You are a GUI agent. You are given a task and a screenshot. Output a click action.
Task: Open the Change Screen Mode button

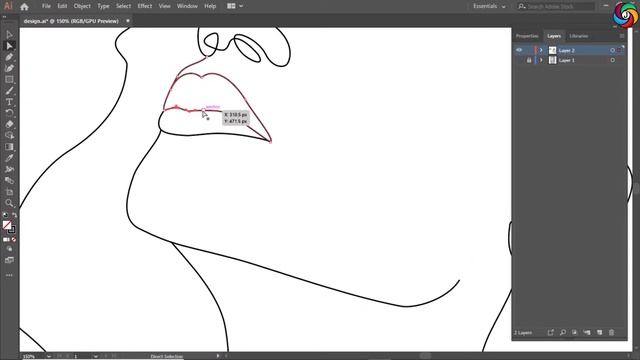(x=9, y=260)
